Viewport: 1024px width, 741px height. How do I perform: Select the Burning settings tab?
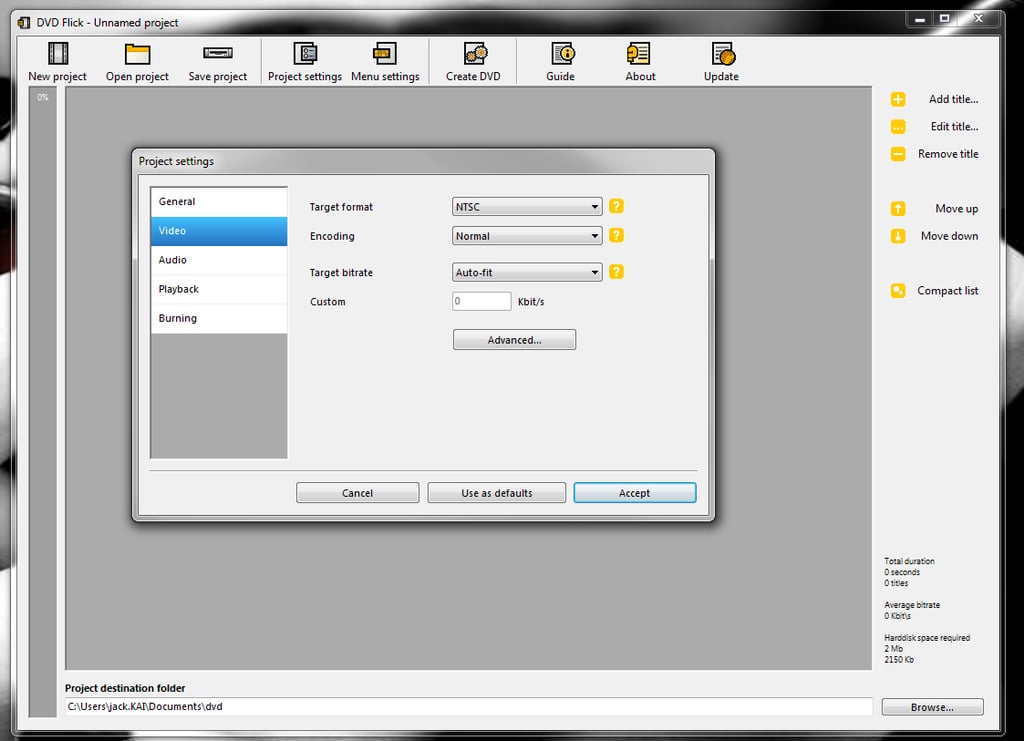[x=219, y=319]
